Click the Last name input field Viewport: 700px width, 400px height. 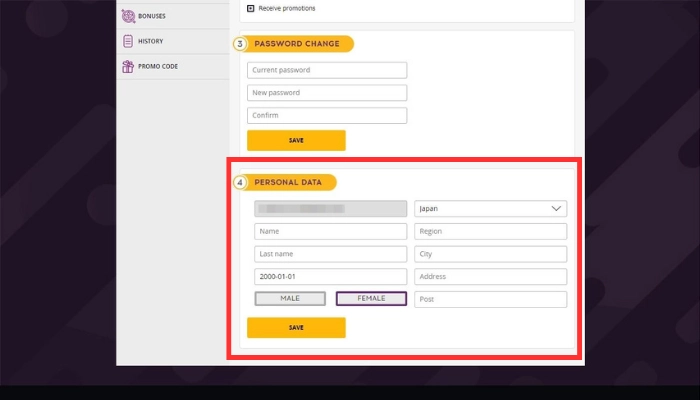331,254
